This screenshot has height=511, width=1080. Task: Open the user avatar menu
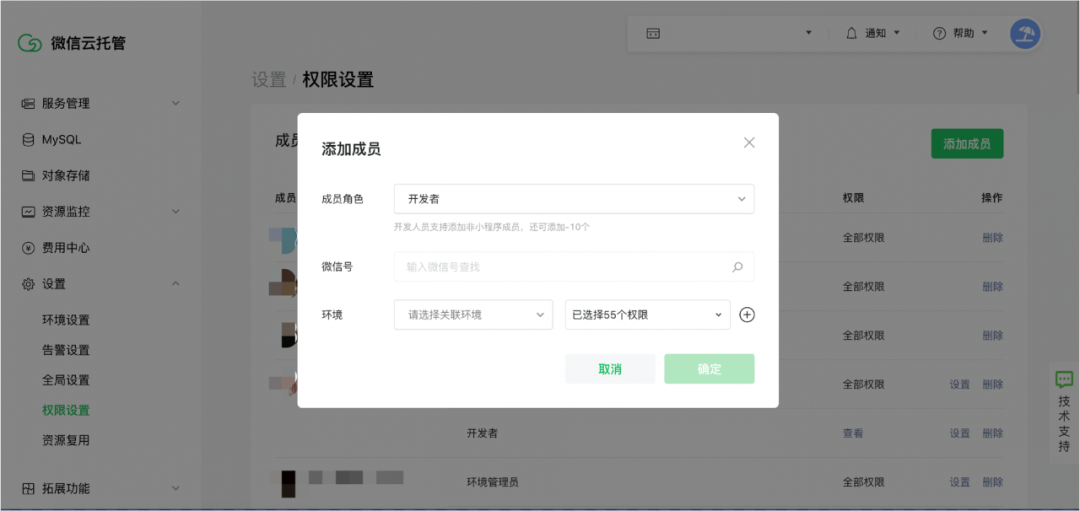pyautogui.click(x=1025, y=33)
